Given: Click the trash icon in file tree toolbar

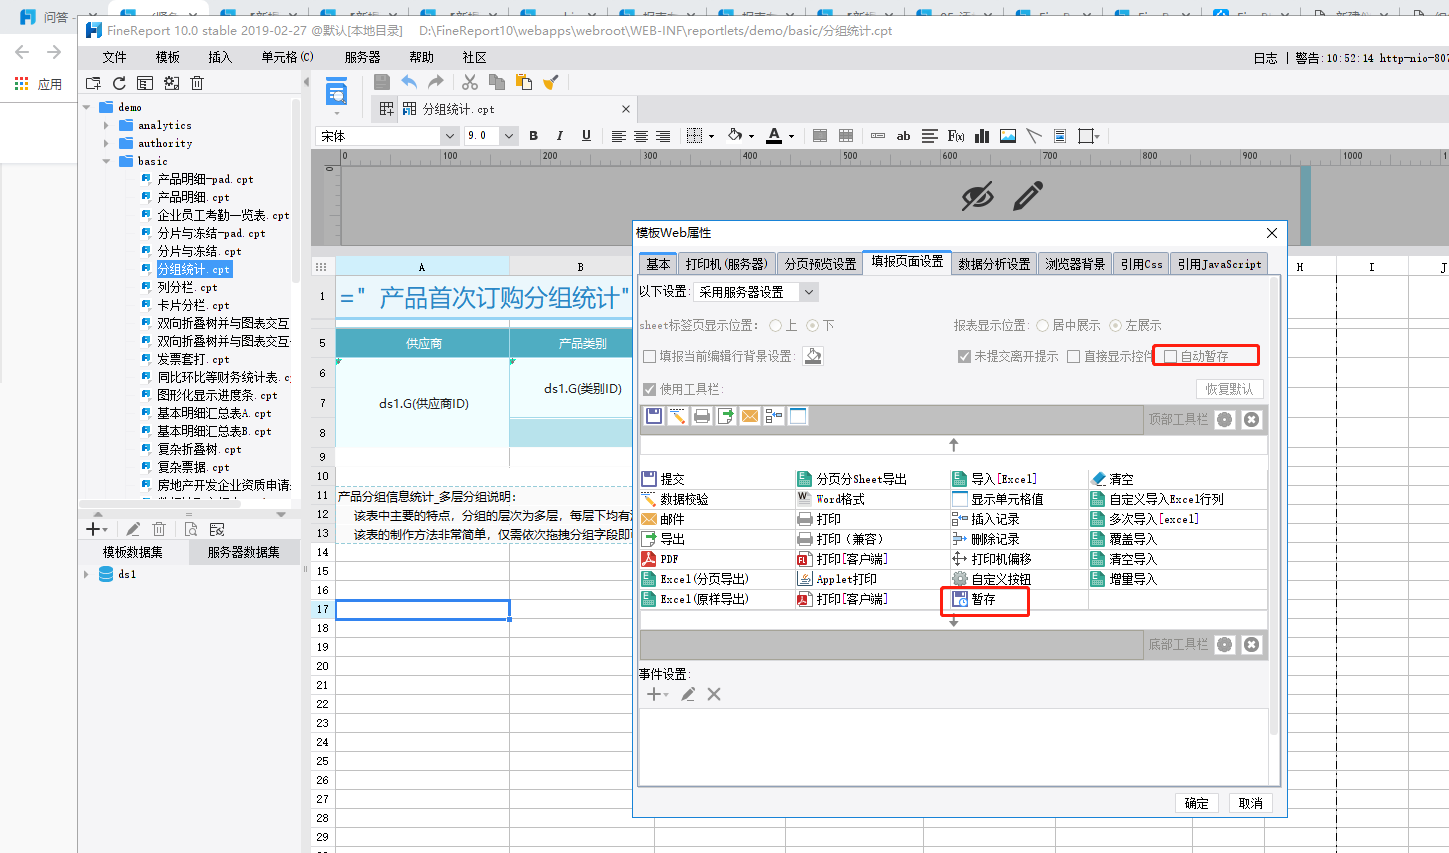Looking at the screenshot, I should click(197, 83).
